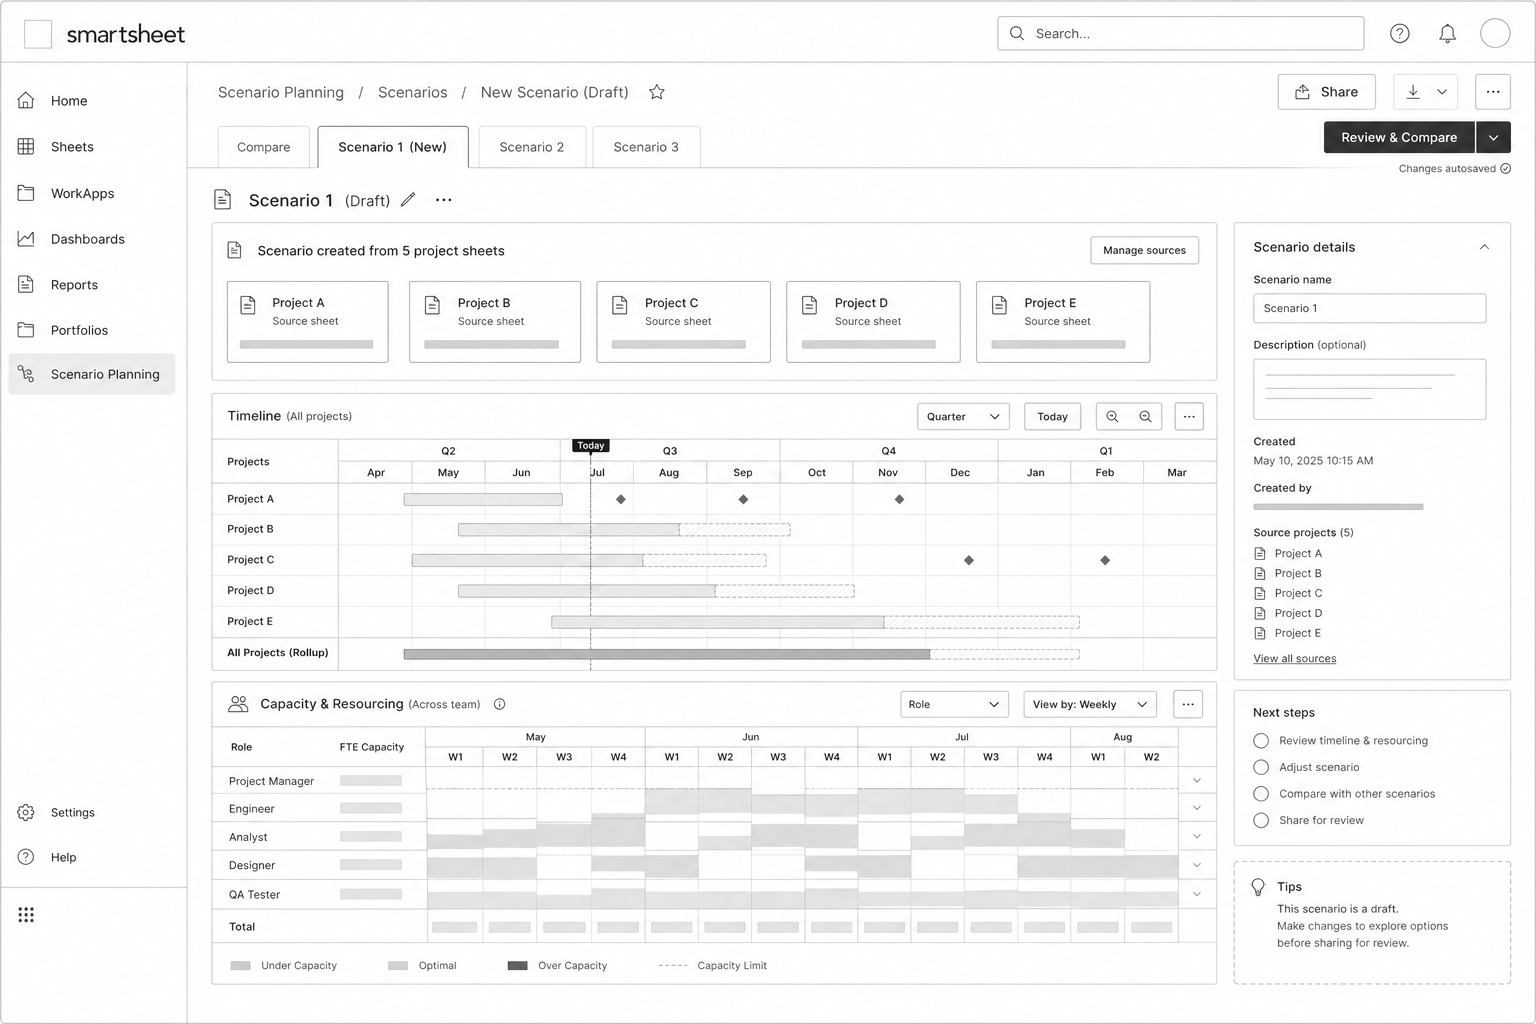Image resolution: width=1536 pixels, height=1024 pixels.
Task: Open ellipsis menu next to Scenario 1 title
Action: pos(443,200)
